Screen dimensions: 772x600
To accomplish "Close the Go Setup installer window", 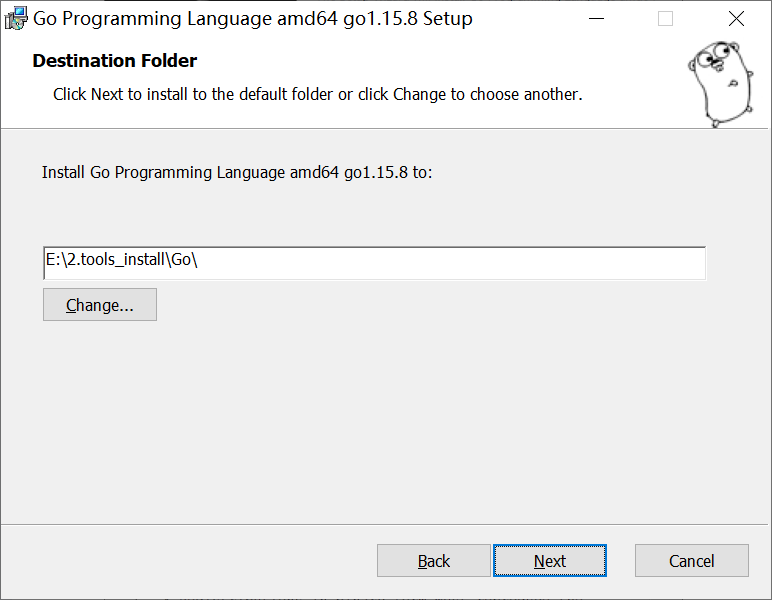I will pos(736,19).
